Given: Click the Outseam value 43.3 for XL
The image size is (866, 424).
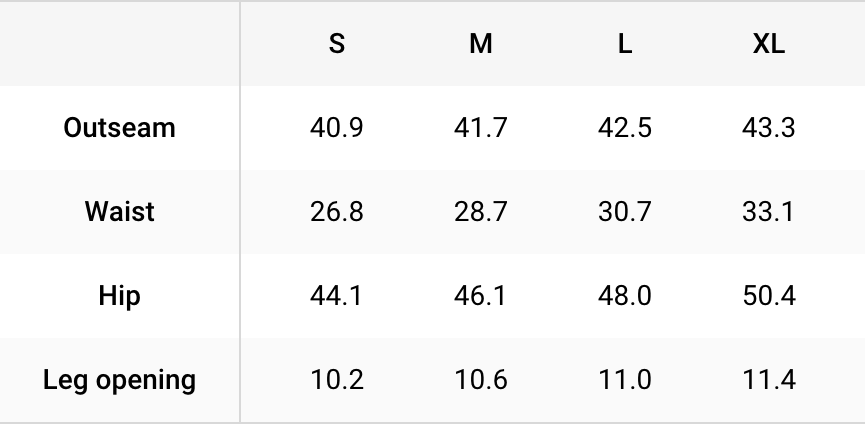Looking at the screenshot, I should 769,128.
